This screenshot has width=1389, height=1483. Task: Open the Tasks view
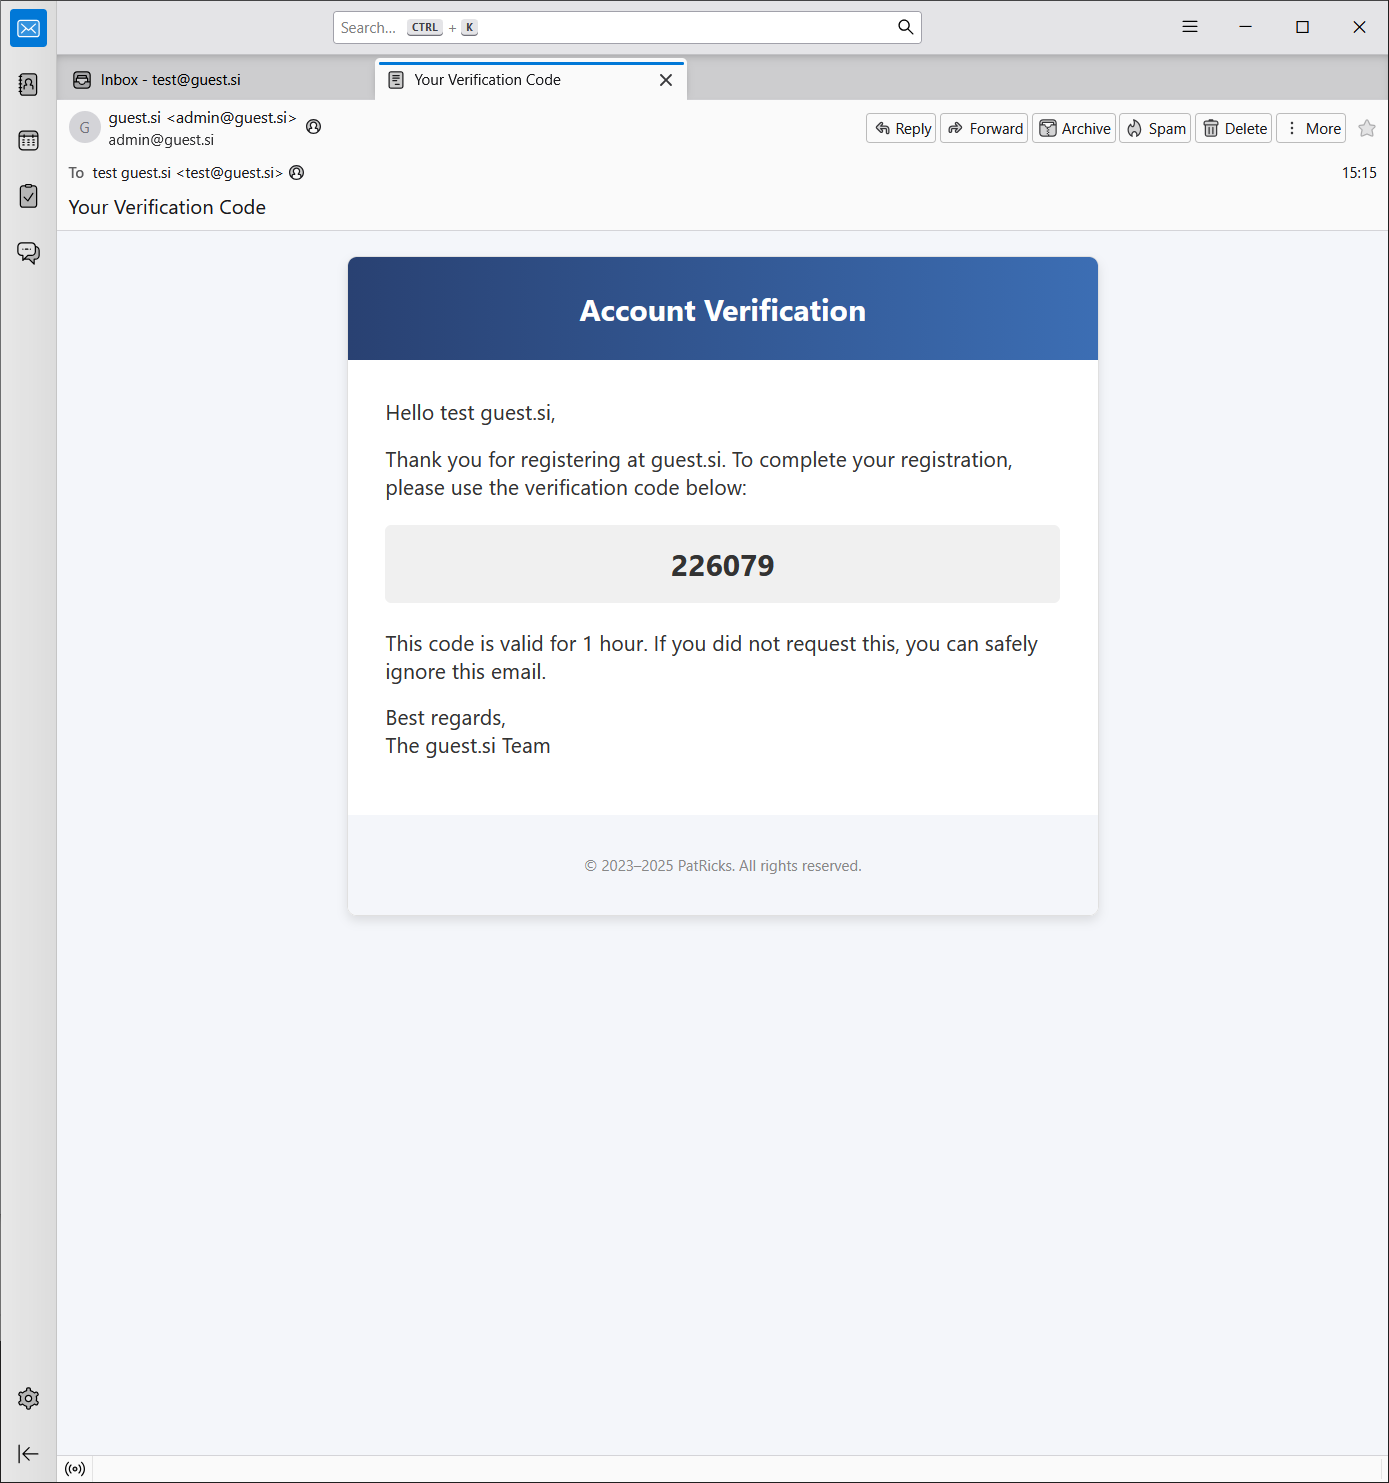click(27, 197)
